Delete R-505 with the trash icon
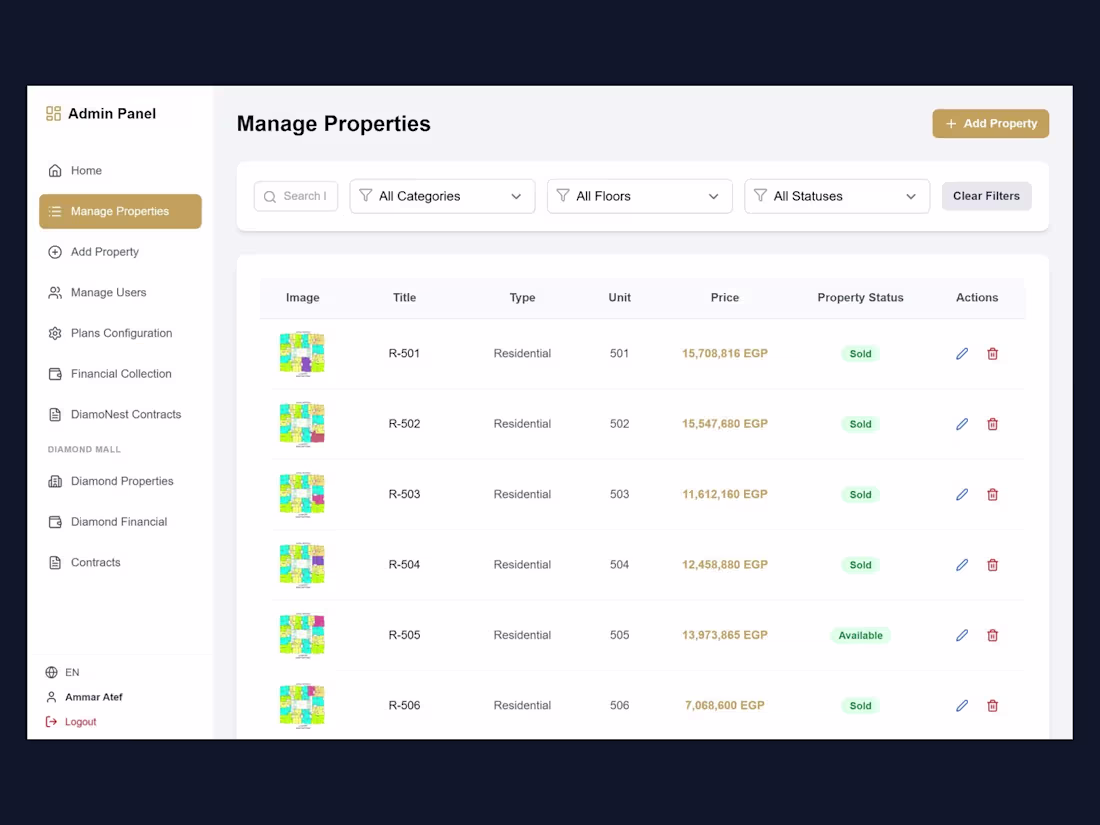The width and height of the screenshot is (1100, 825). [993, 635]
